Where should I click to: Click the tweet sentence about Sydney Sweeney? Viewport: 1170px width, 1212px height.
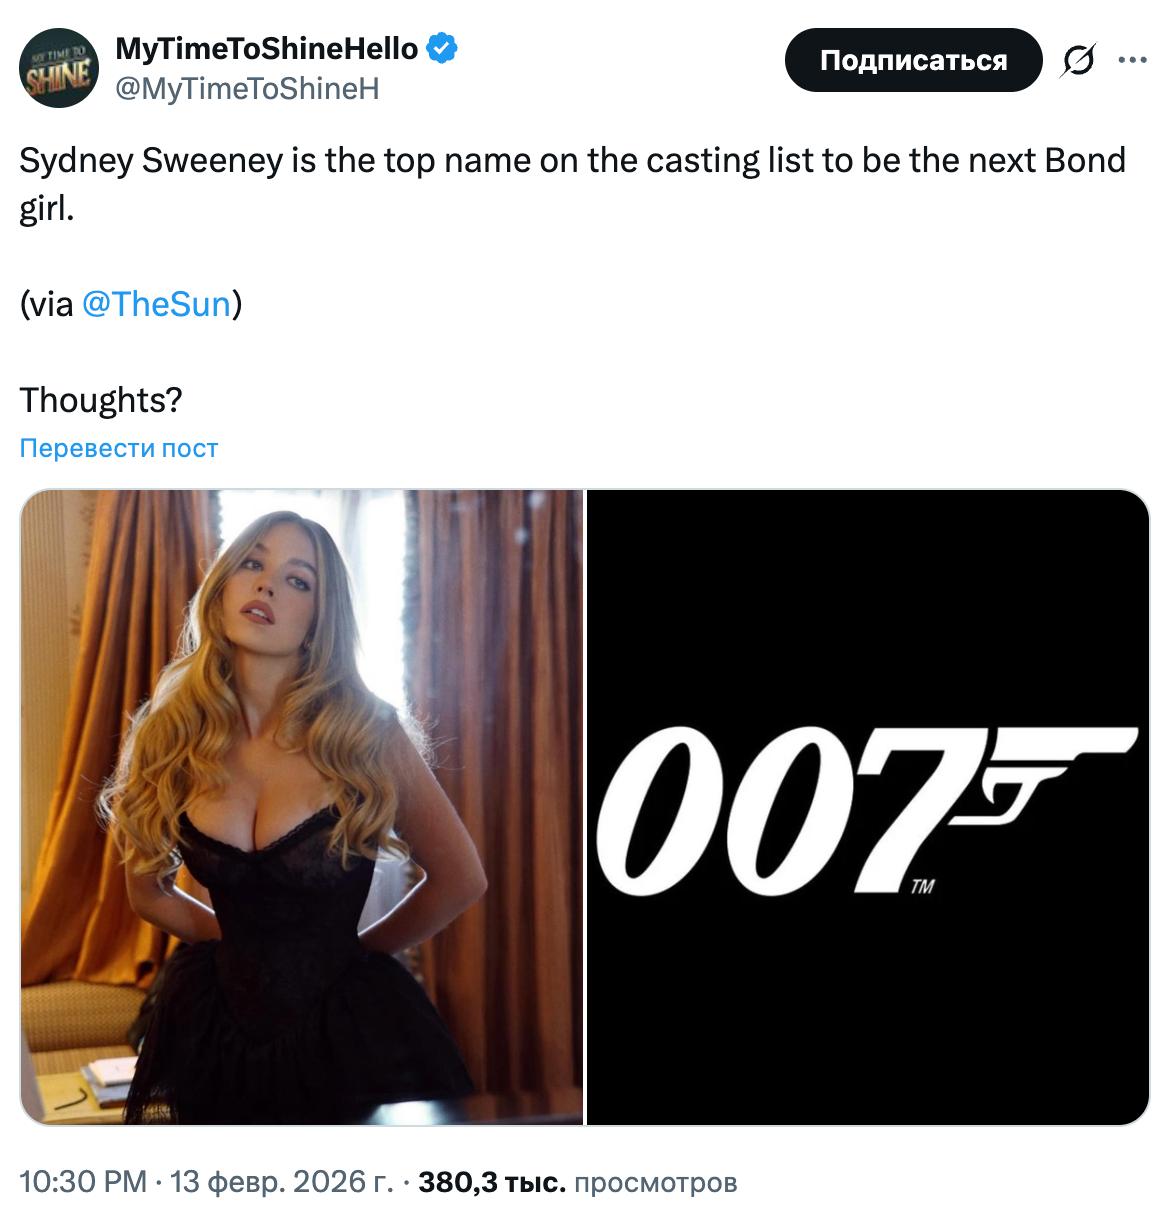point(573,184)
